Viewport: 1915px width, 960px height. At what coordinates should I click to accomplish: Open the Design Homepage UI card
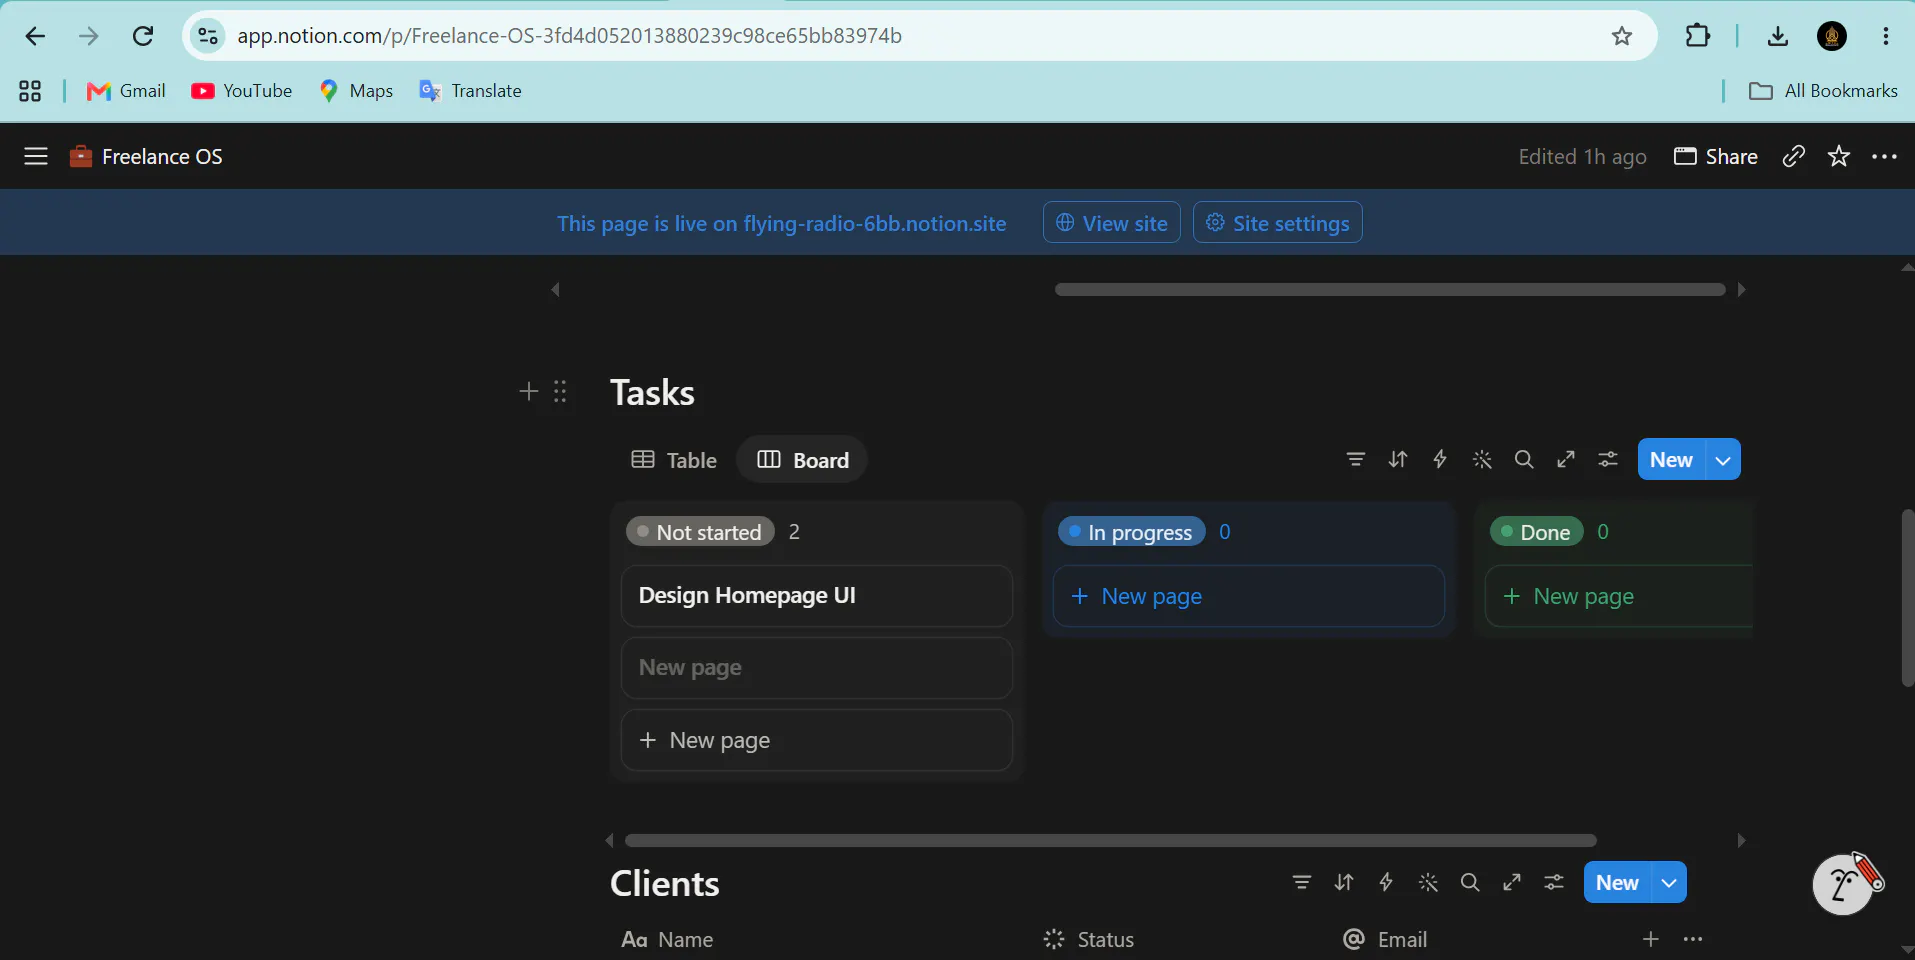point(817,596)
